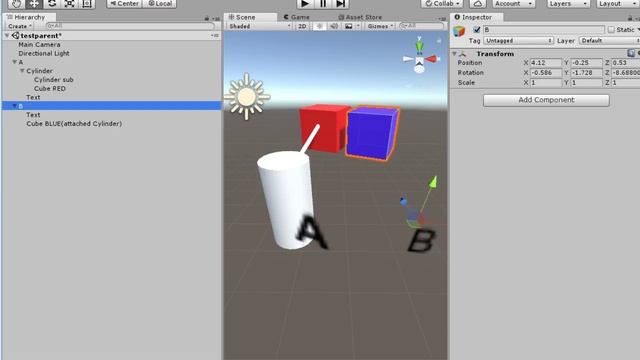Toggle scene lighting sun icon

coord(320,26)
